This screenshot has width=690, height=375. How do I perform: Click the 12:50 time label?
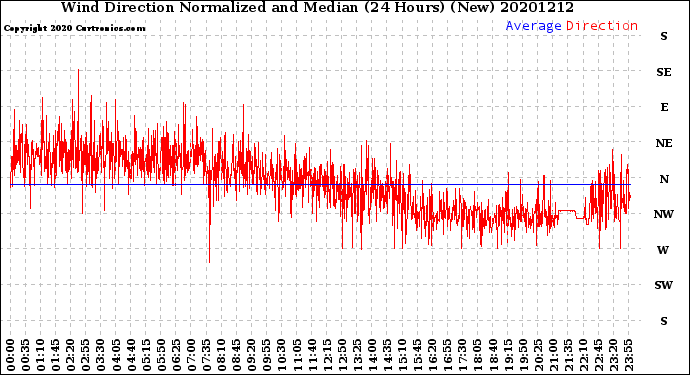tap(342, 355)
